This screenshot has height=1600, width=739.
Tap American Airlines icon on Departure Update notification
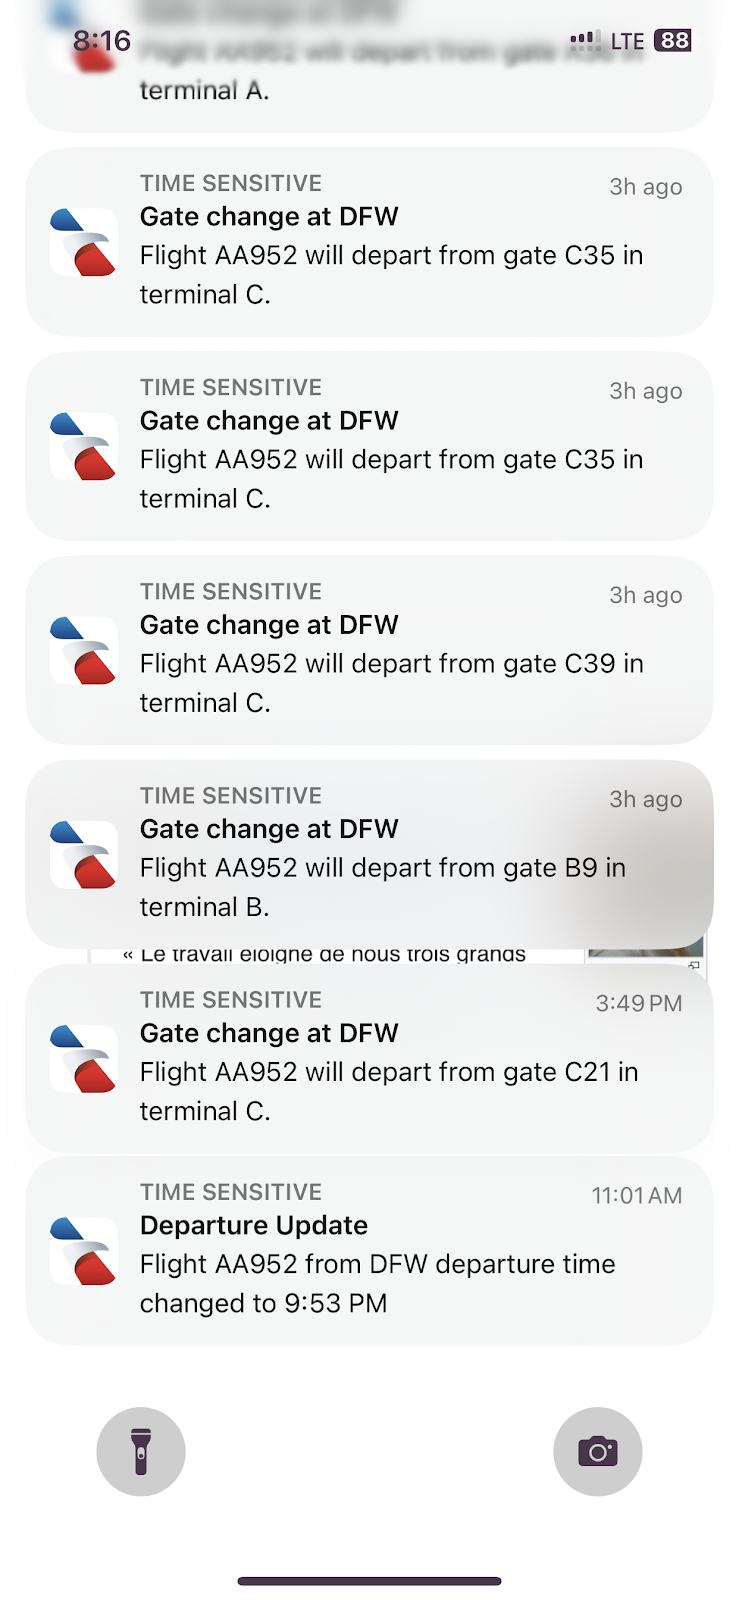pyautogui.click(x=84, y=1250)
